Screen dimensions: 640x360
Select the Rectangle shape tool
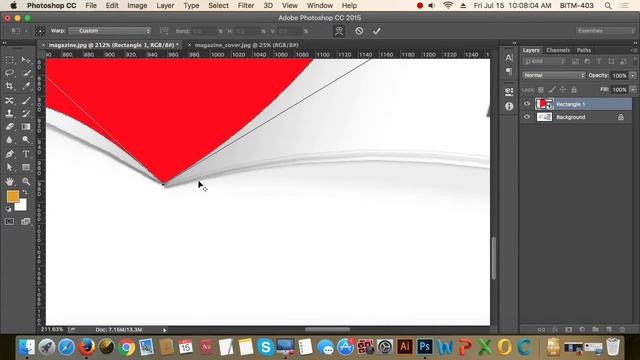click(x=26, y=167)
